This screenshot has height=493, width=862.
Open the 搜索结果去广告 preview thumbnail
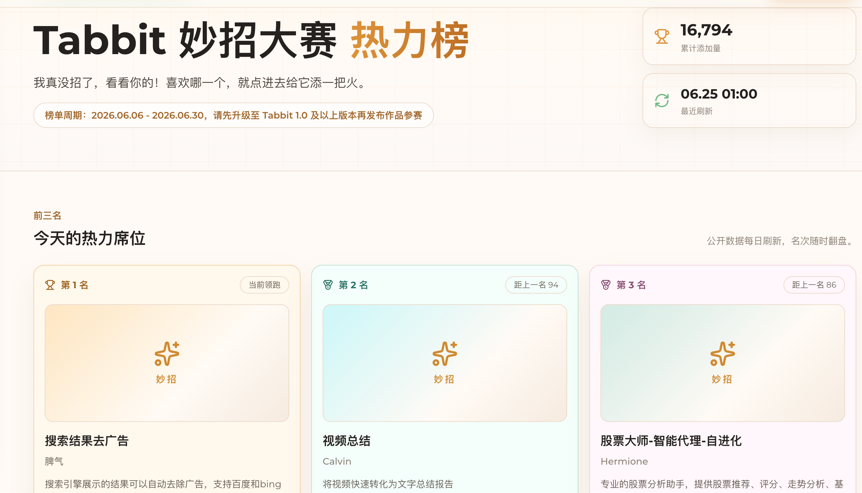coord(167,363)
